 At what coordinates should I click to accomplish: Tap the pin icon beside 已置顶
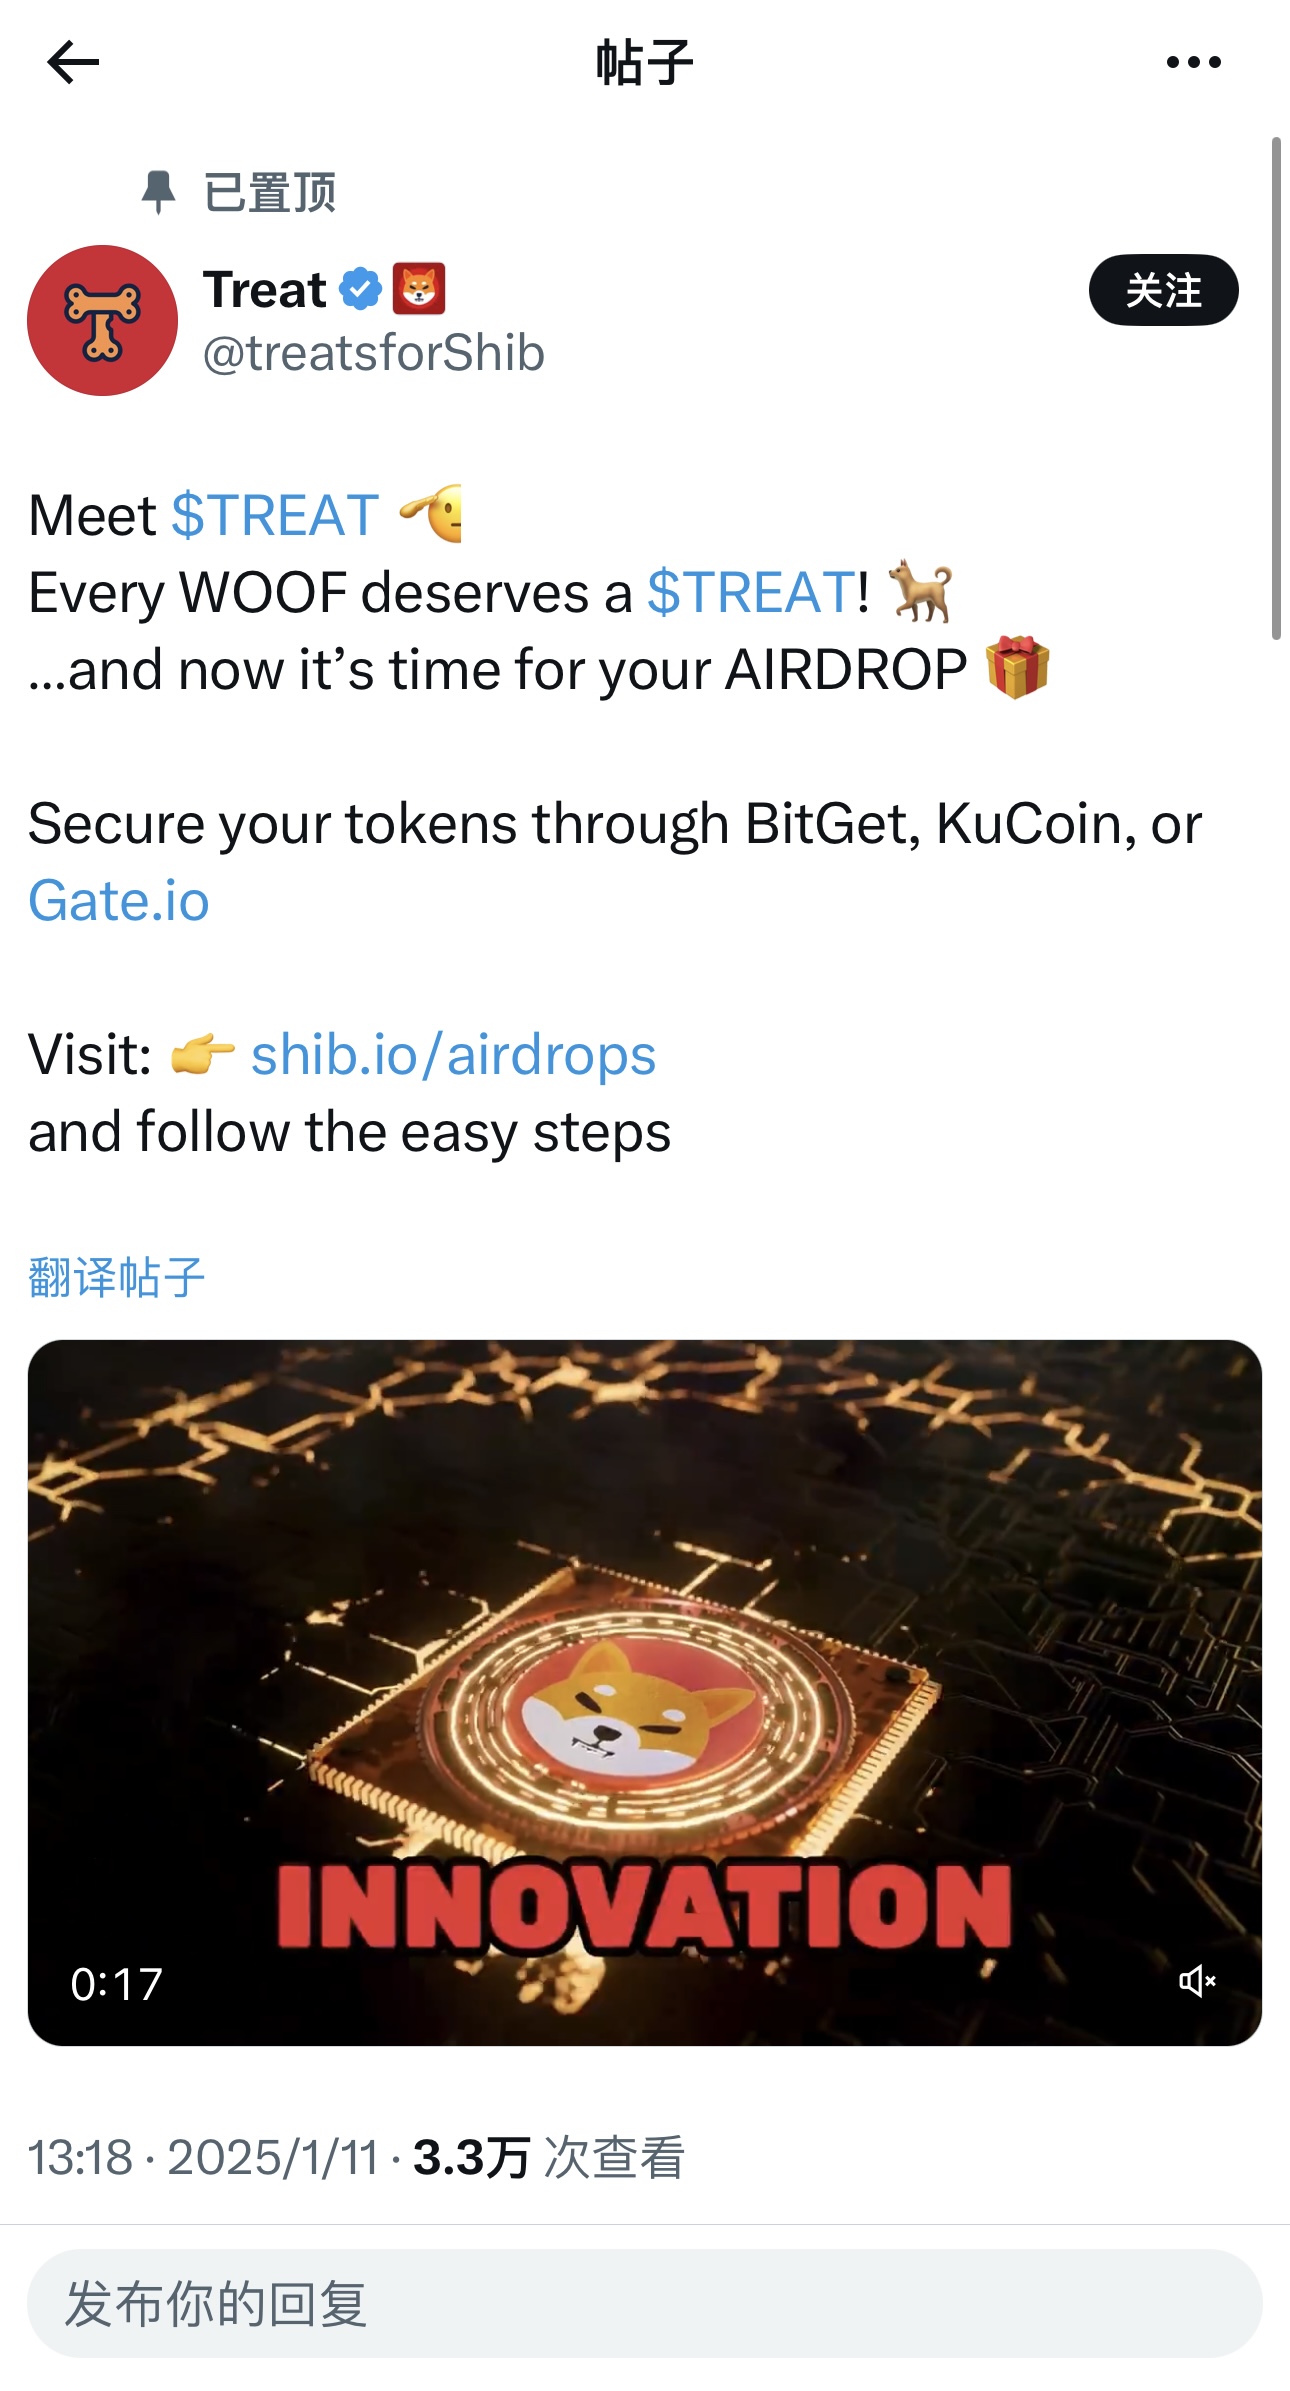(x=158, y=191)
